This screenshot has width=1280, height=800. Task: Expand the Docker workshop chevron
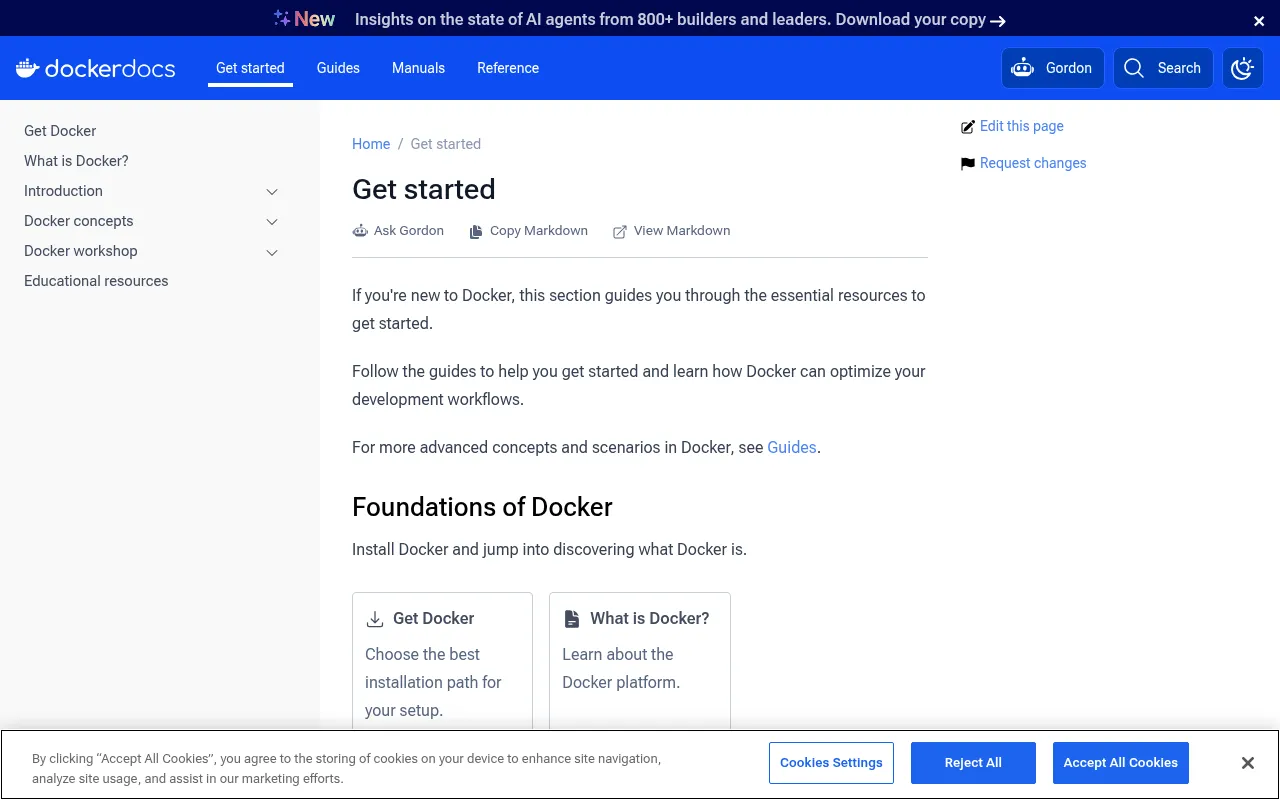[272, 251]
